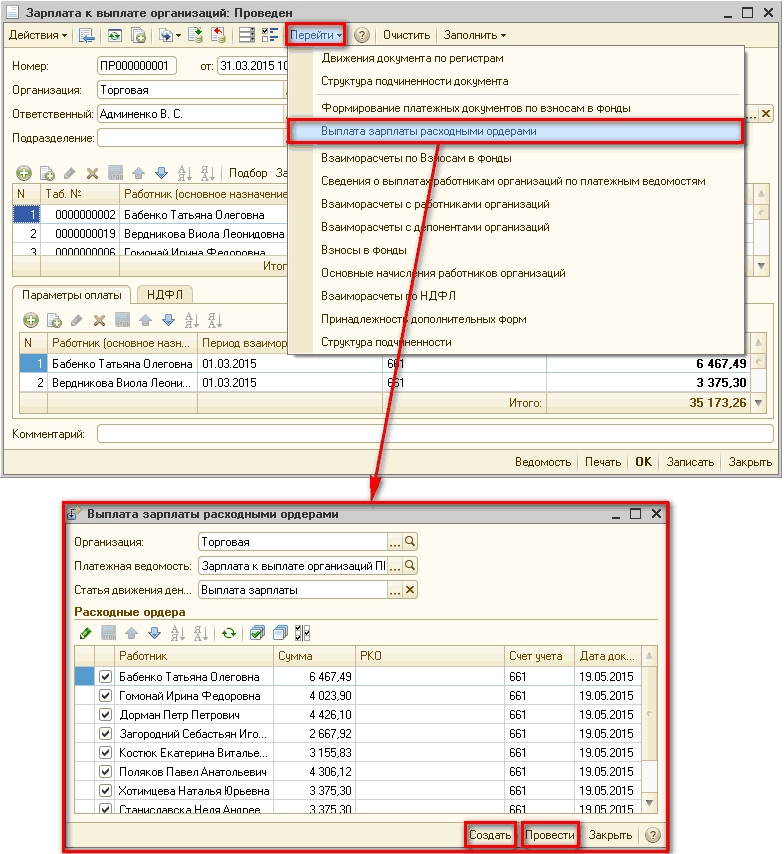Toggle checkbox for Поляков Павел Анатольевич
Screen dimensions: 784x854
(x=105, y=772)
